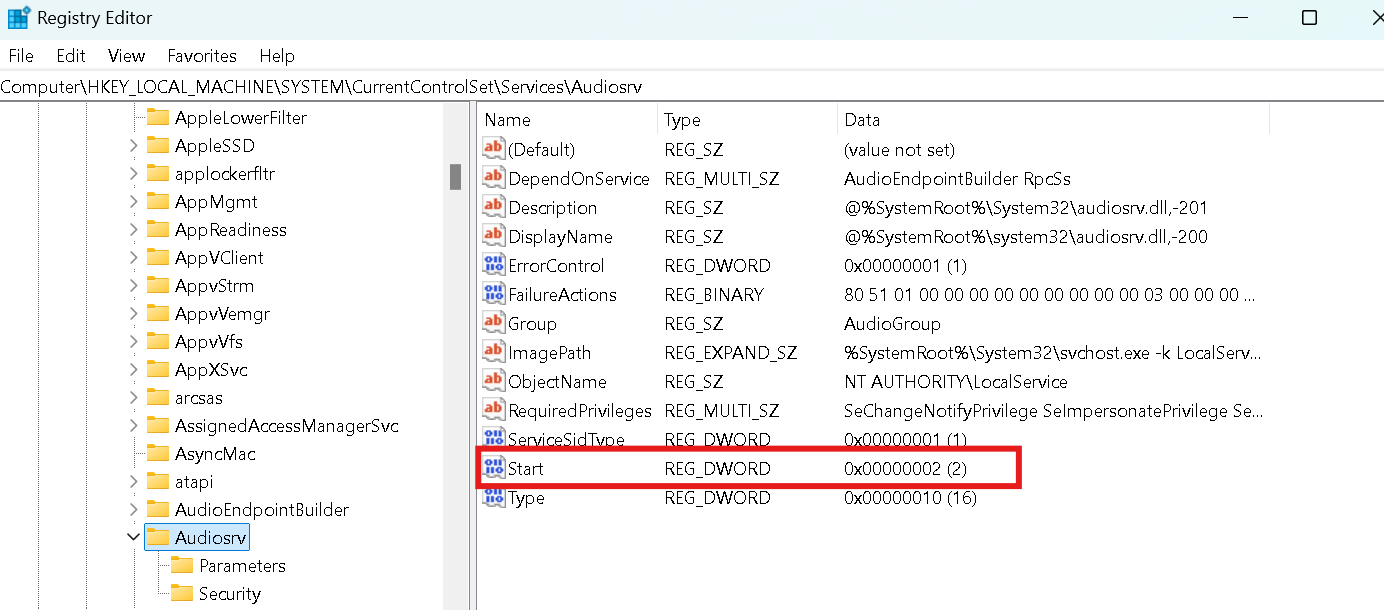This screenshot has height=610, width=1384.
Task: Select the AppReadiness folder icon
Action: click(x=158, y=229)
